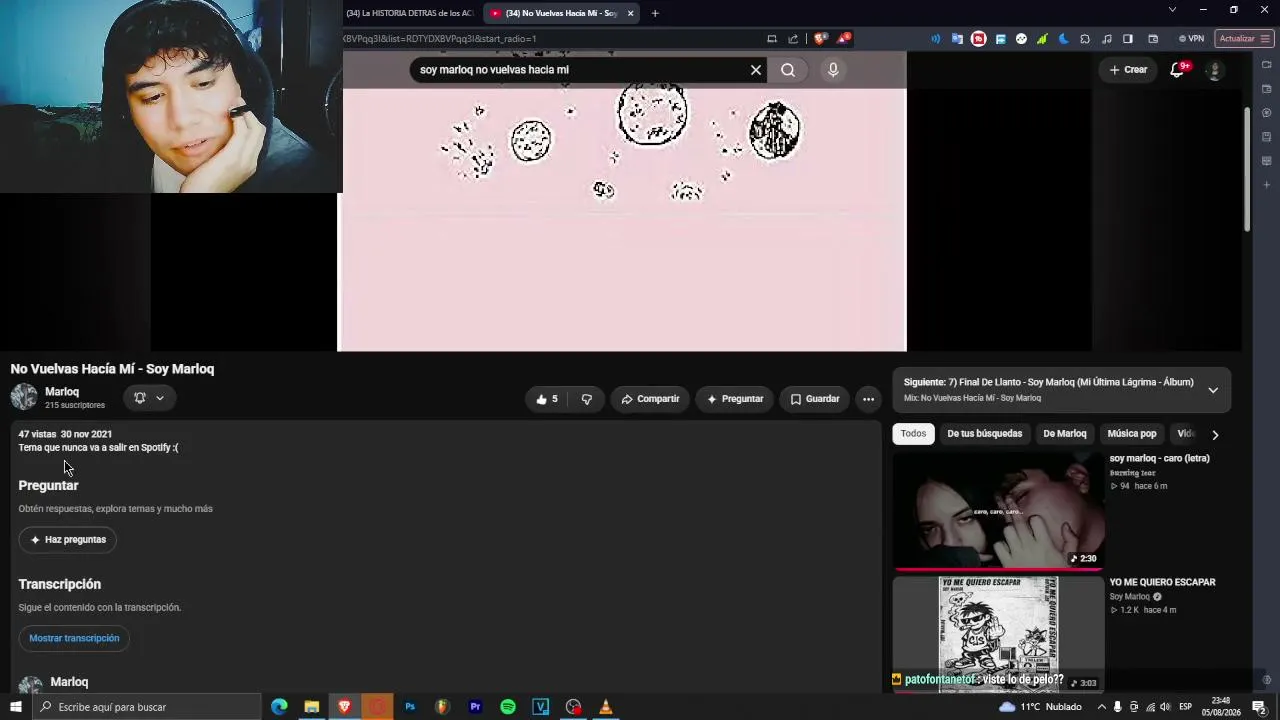1280x720 pixels.
Task: Click the Windows taskbar search box
Action: pyautogui.click(x=146, y=707)
